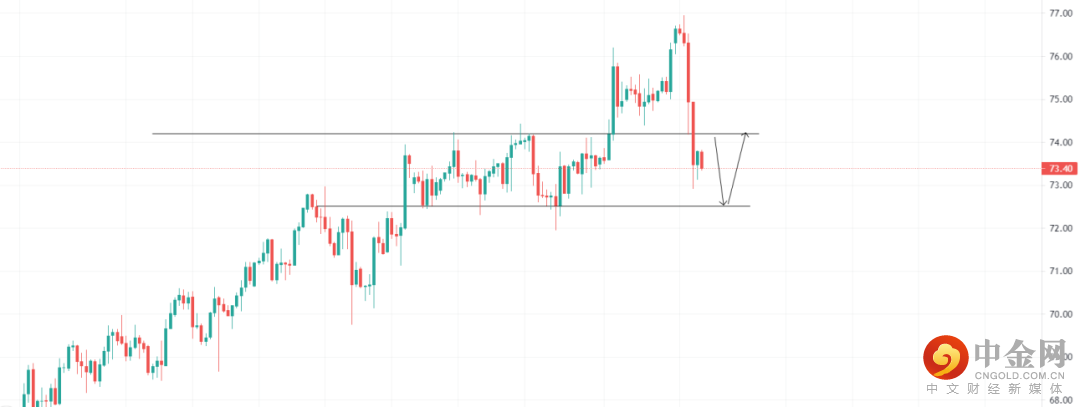Click the 76.00 price axis label
This screenshot has height=407, width=1080.
coord(1060,57)
